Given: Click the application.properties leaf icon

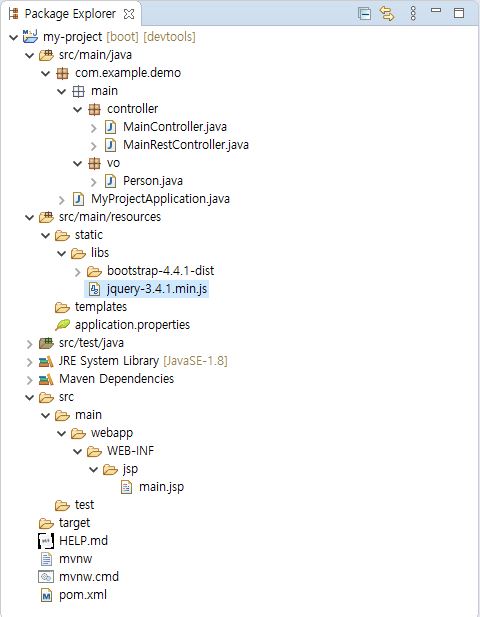Looking at the screenshot, I should pos(62,325).
